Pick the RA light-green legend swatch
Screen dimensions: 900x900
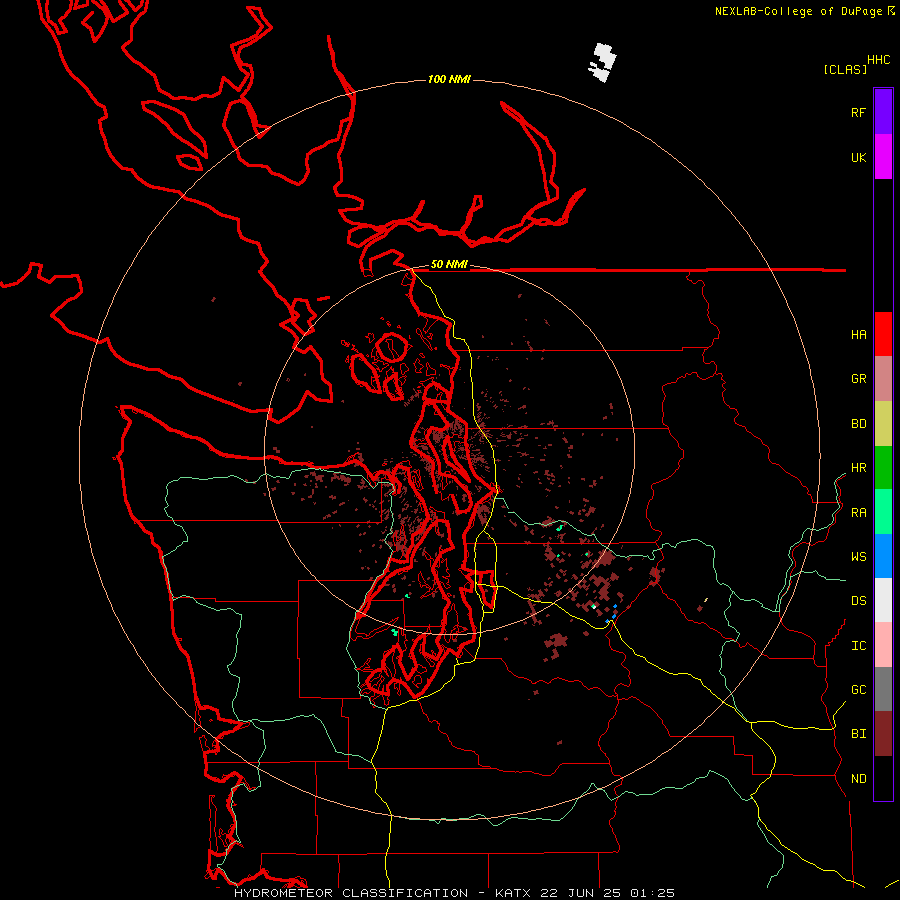pyautogui.click(x=883, y=512)
